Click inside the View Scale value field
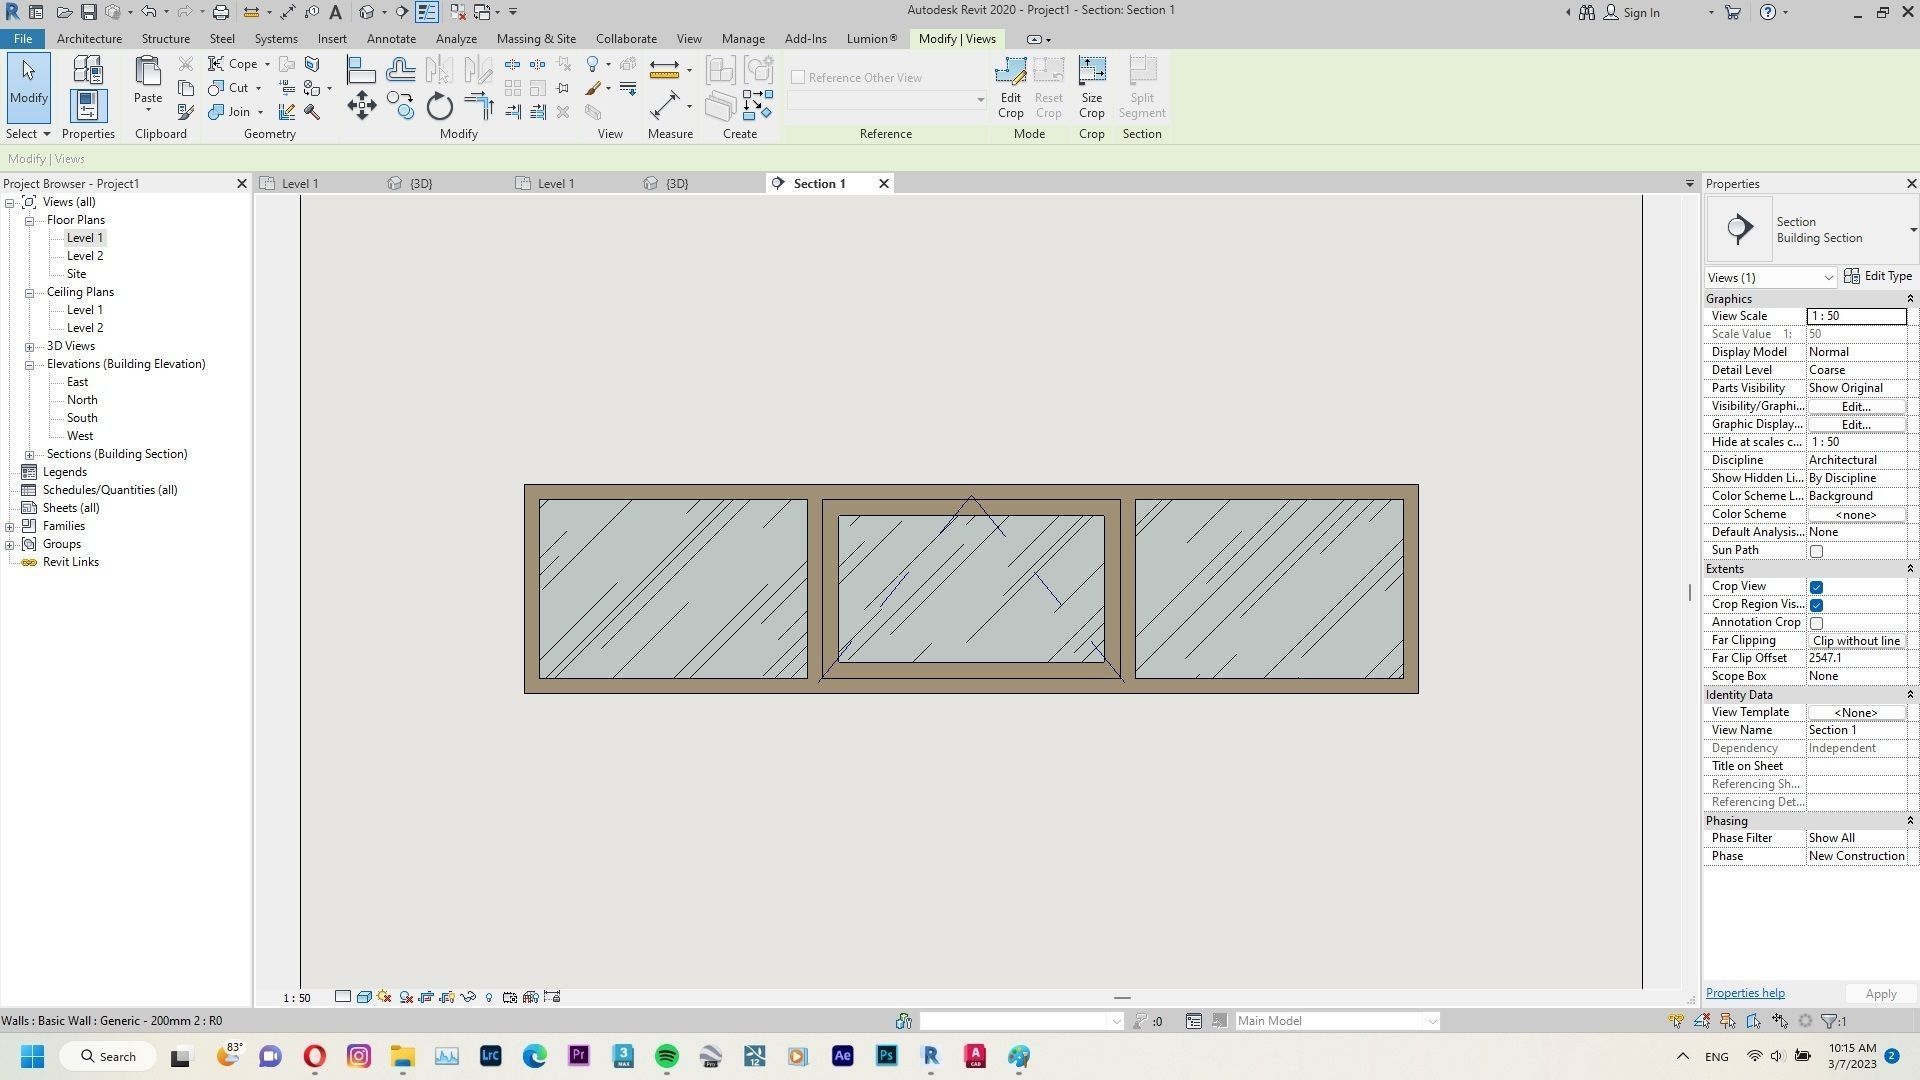Screen dimensions: 1920x1080 click(1855, 315)
